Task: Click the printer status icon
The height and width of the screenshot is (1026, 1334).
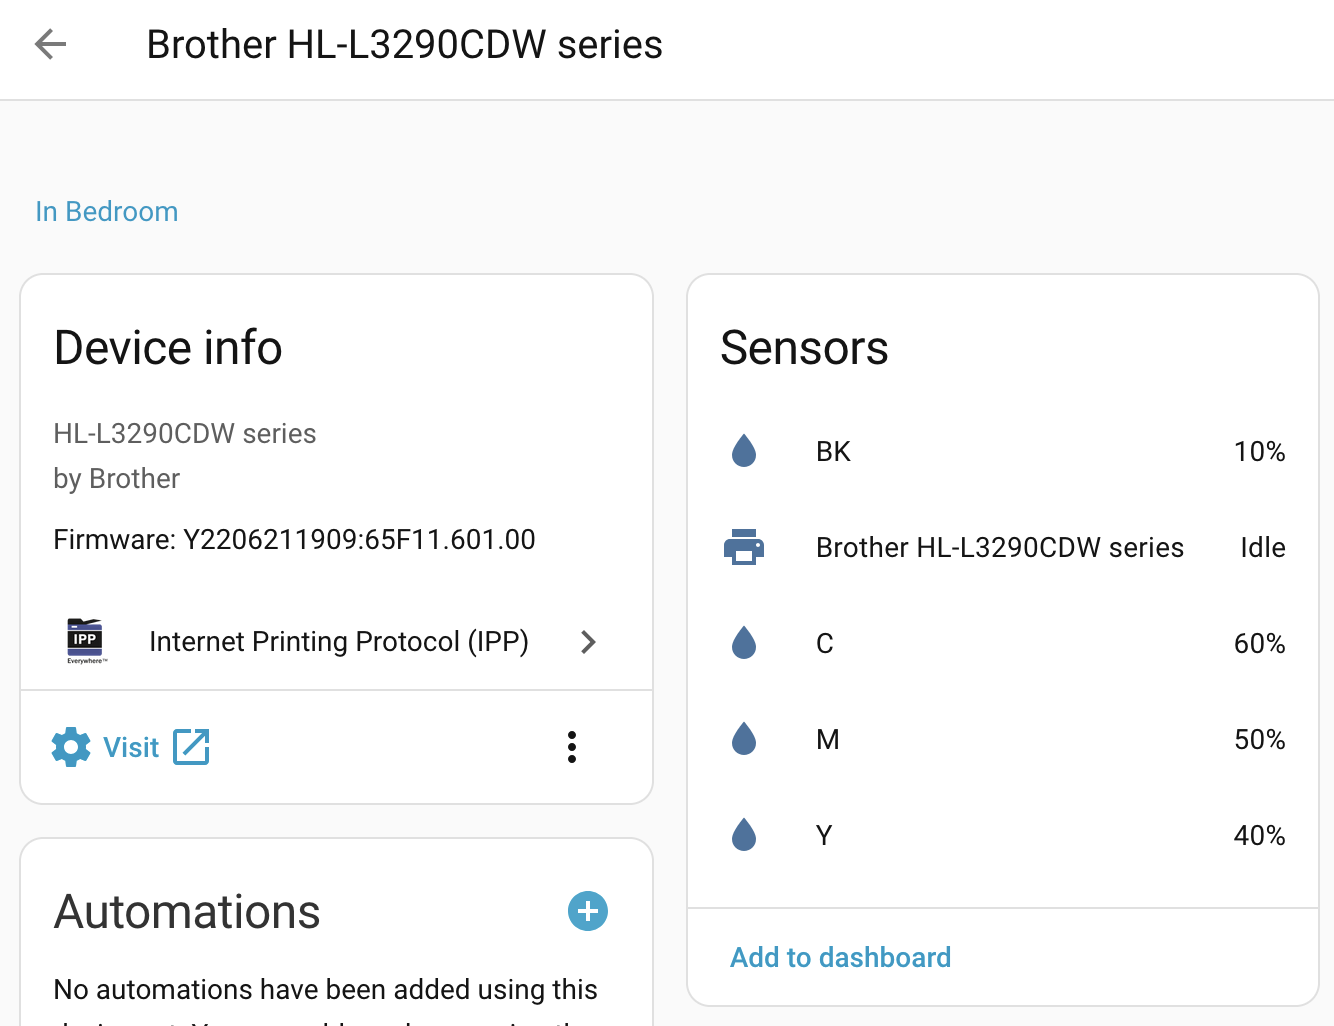Action: 744,547
